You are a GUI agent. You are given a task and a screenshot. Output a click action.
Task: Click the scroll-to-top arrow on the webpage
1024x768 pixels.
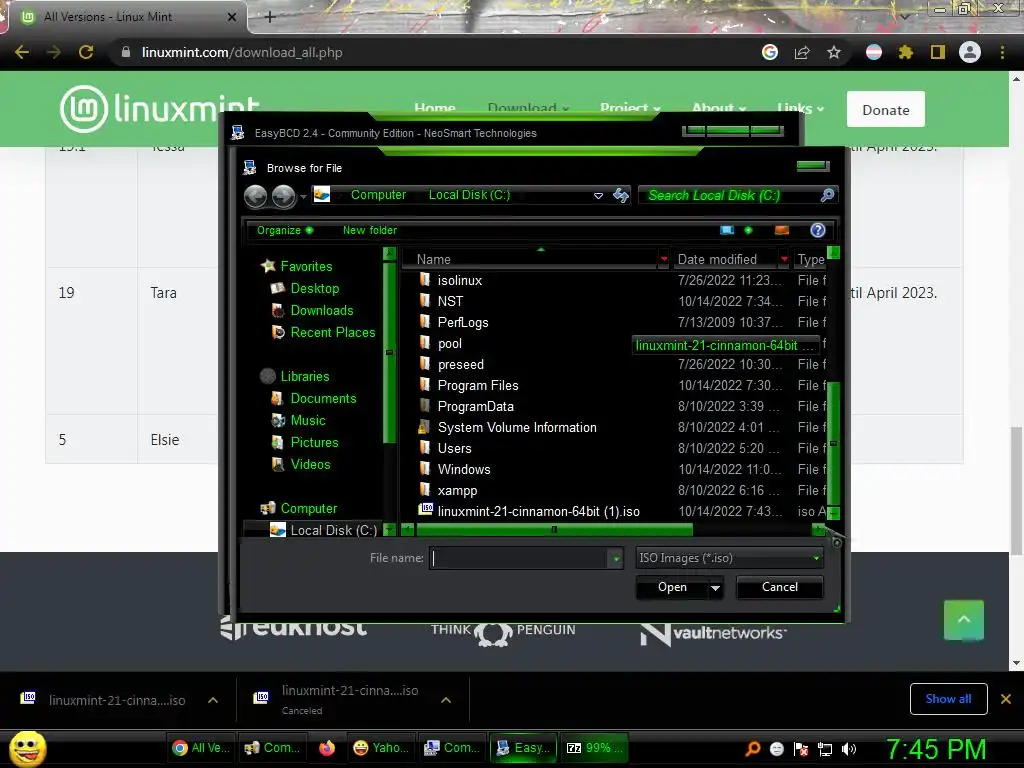(x=963, y=620)
